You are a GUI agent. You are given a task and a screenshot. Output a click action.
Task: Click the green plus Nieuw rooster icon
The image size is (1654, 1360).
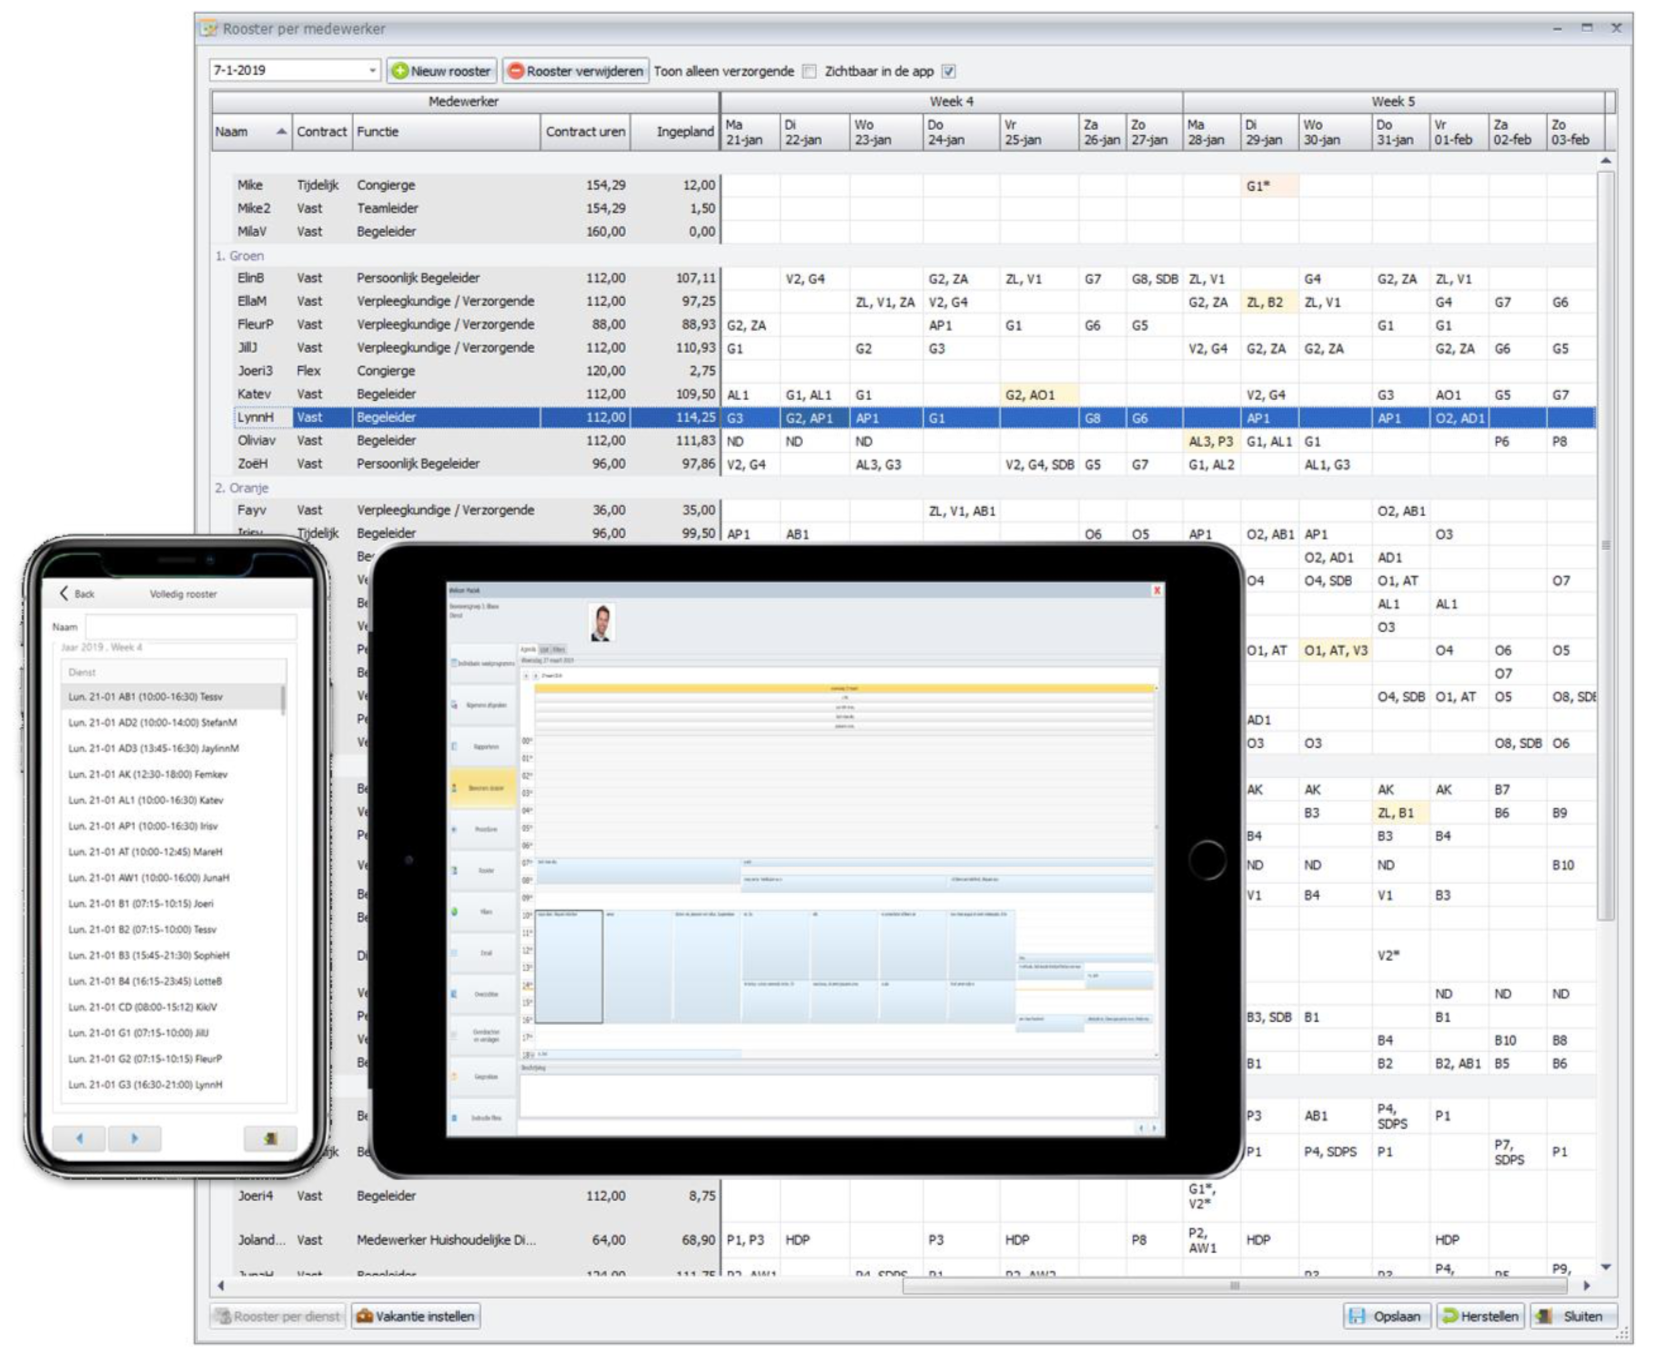pos(400,71)
